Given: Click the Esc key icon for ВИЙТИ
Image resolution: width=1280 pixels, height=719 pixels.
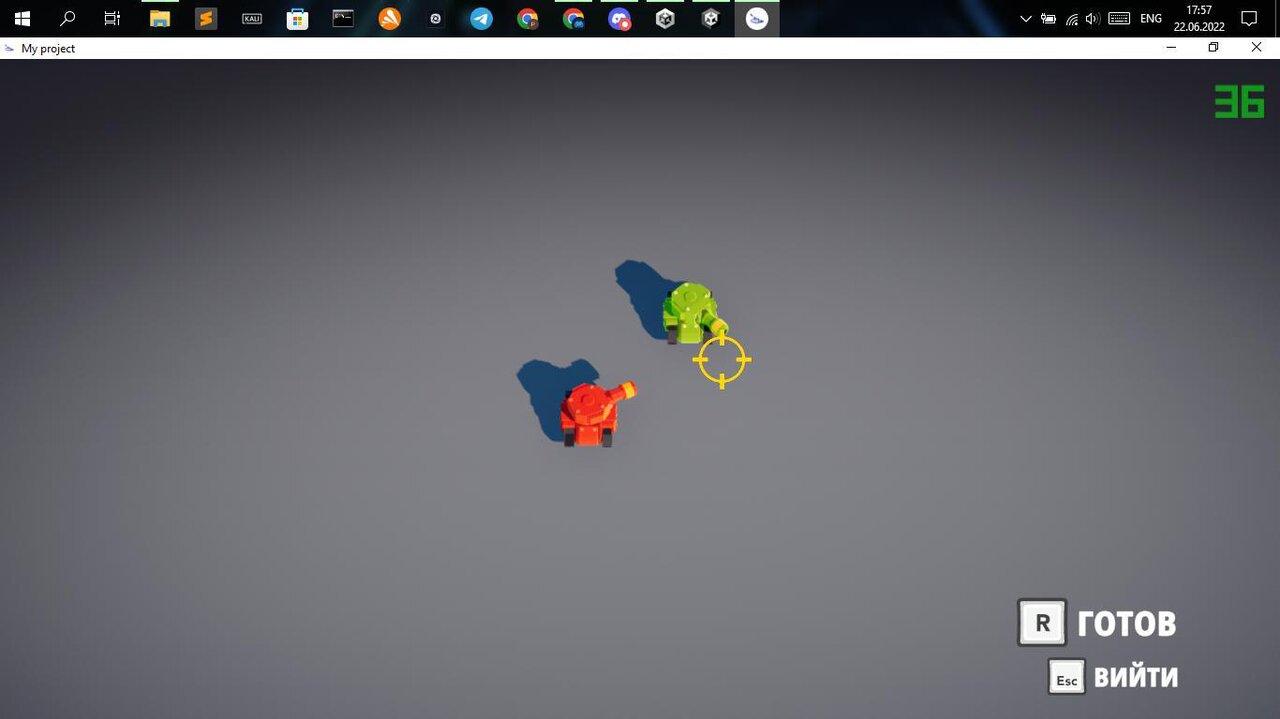Looking at the screenshot, I should point(1067,677).
